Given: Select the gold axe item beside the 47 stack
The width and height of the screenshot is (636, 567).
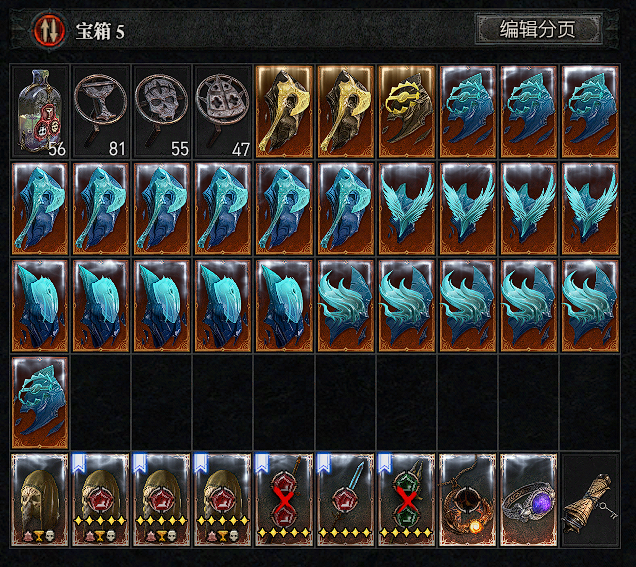Looking at the screenshot, I should 284,111.
